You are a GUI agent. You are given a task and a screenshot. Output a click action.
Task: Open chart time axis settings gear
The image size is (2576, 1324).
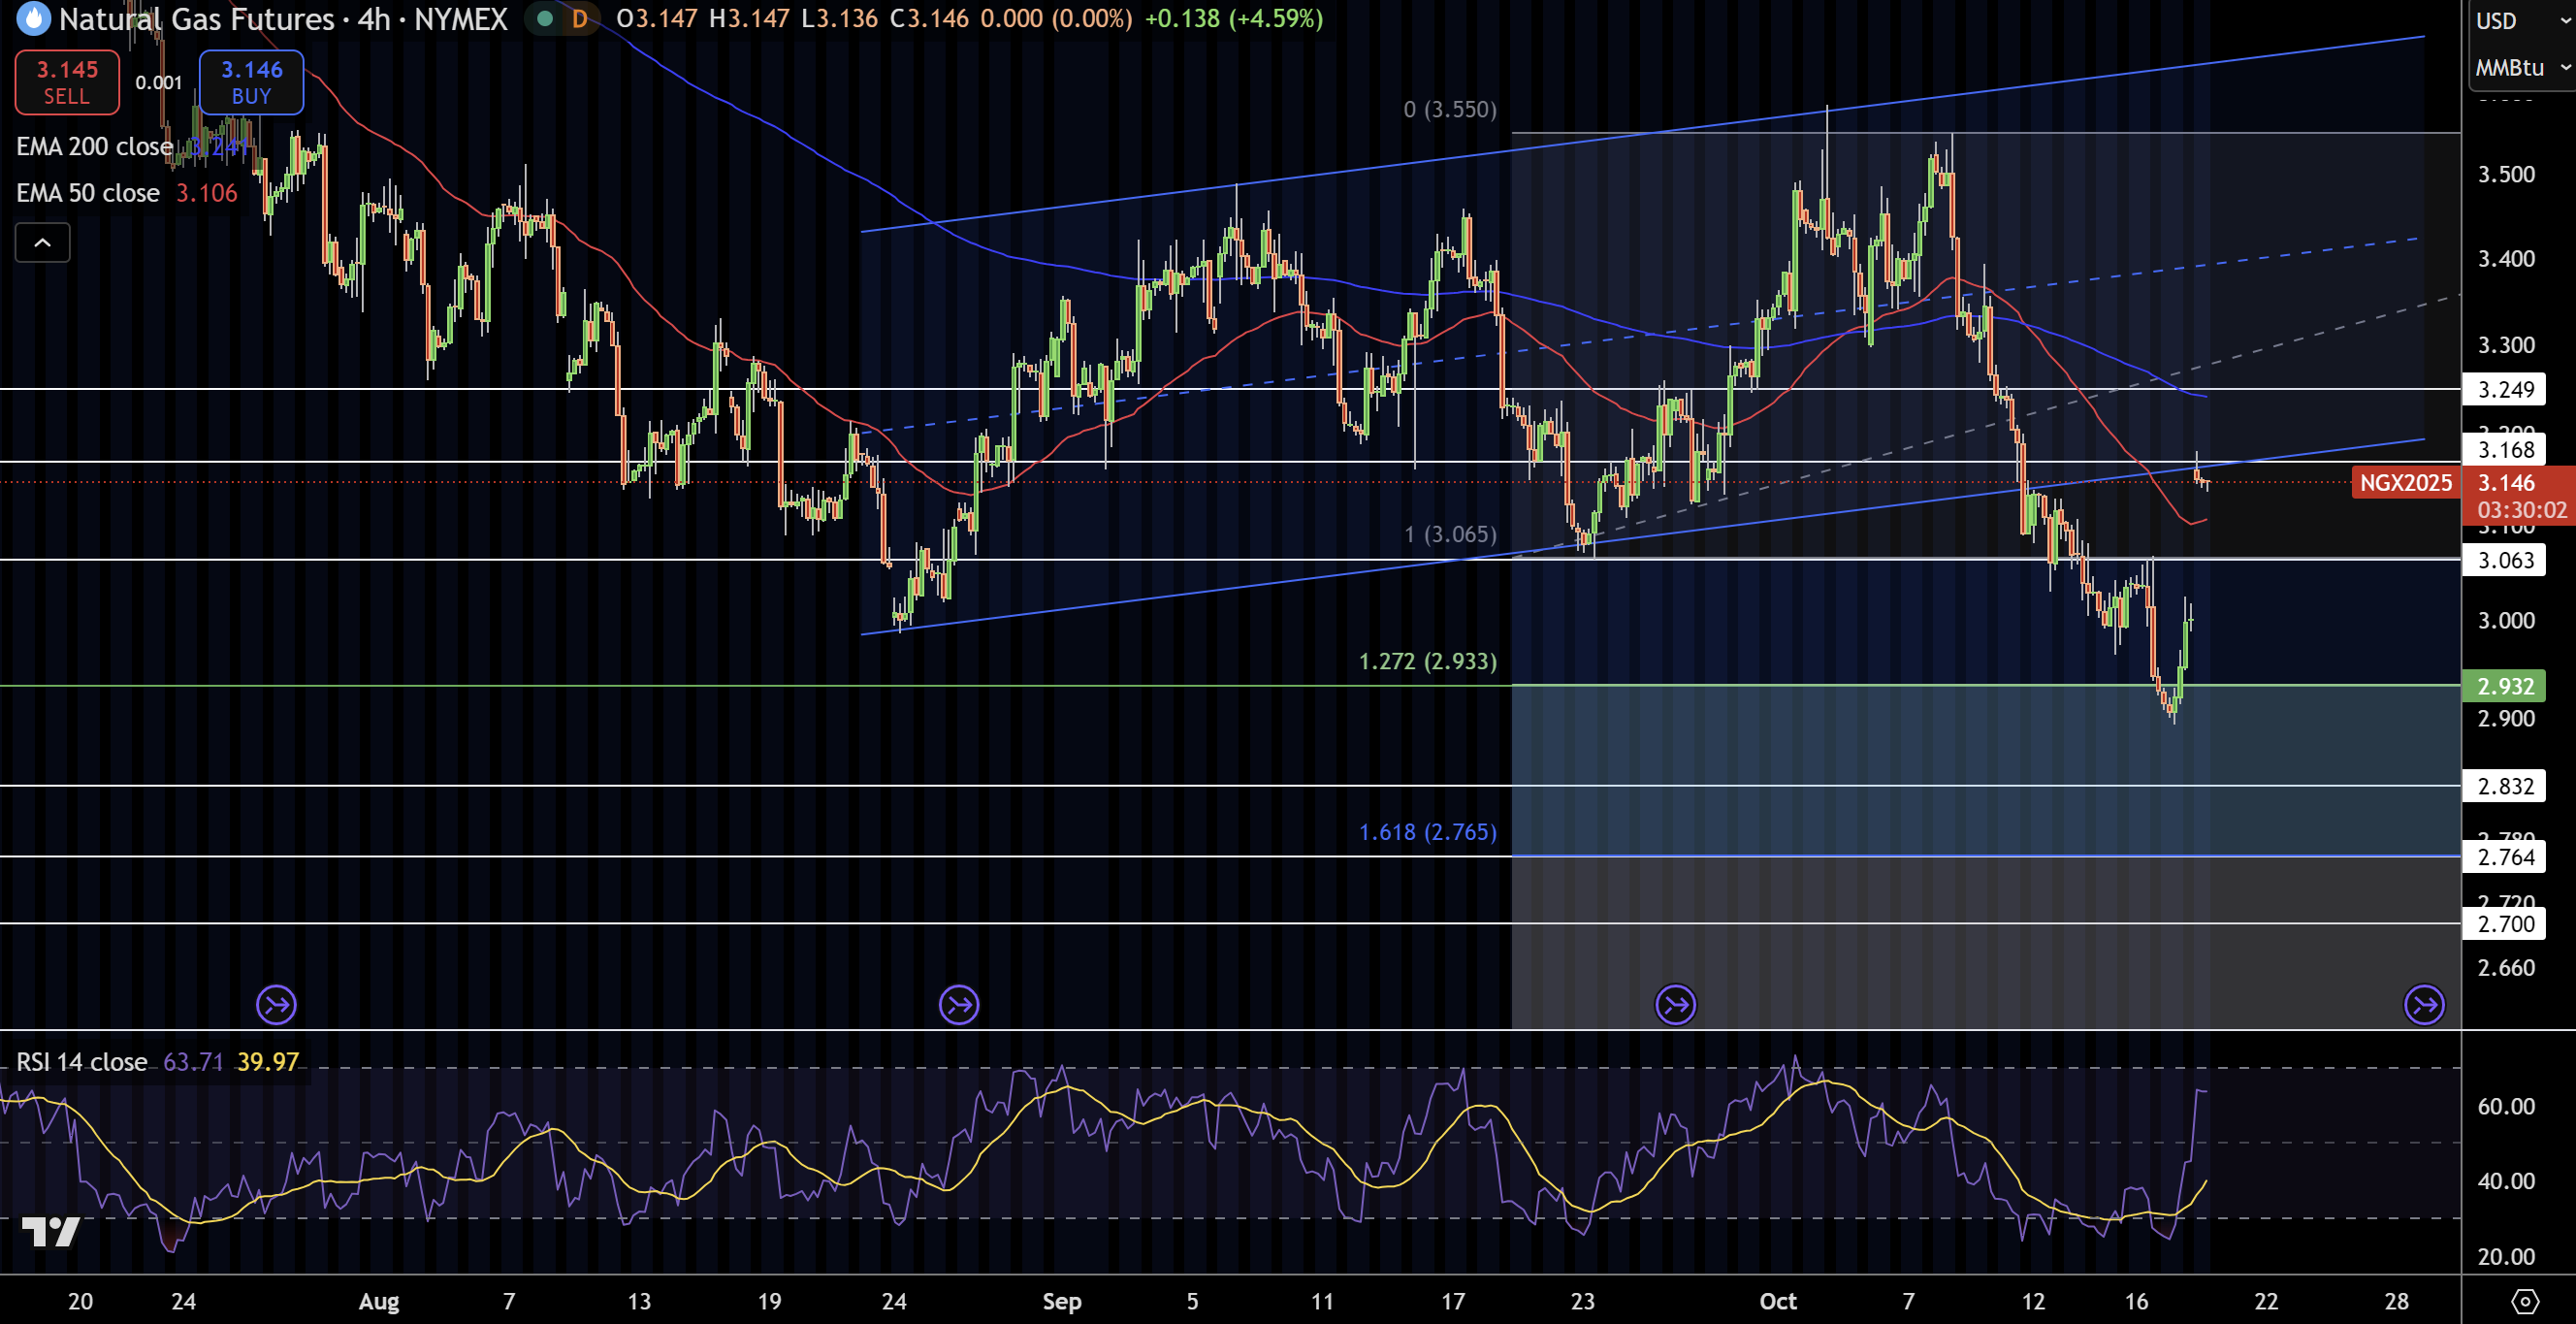[x=2525, y=1301]
